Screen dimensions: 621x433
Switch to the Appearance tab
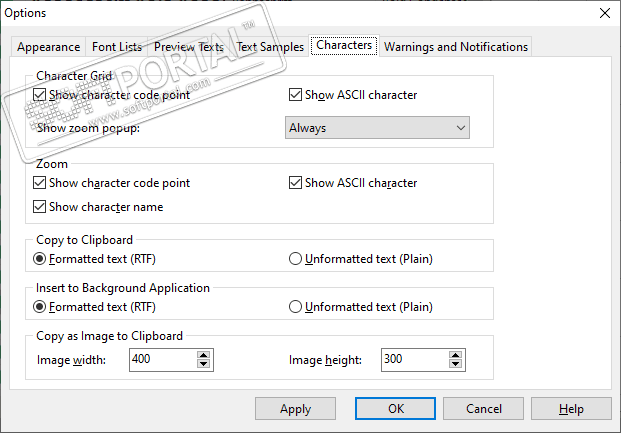(x=49, y=46)
